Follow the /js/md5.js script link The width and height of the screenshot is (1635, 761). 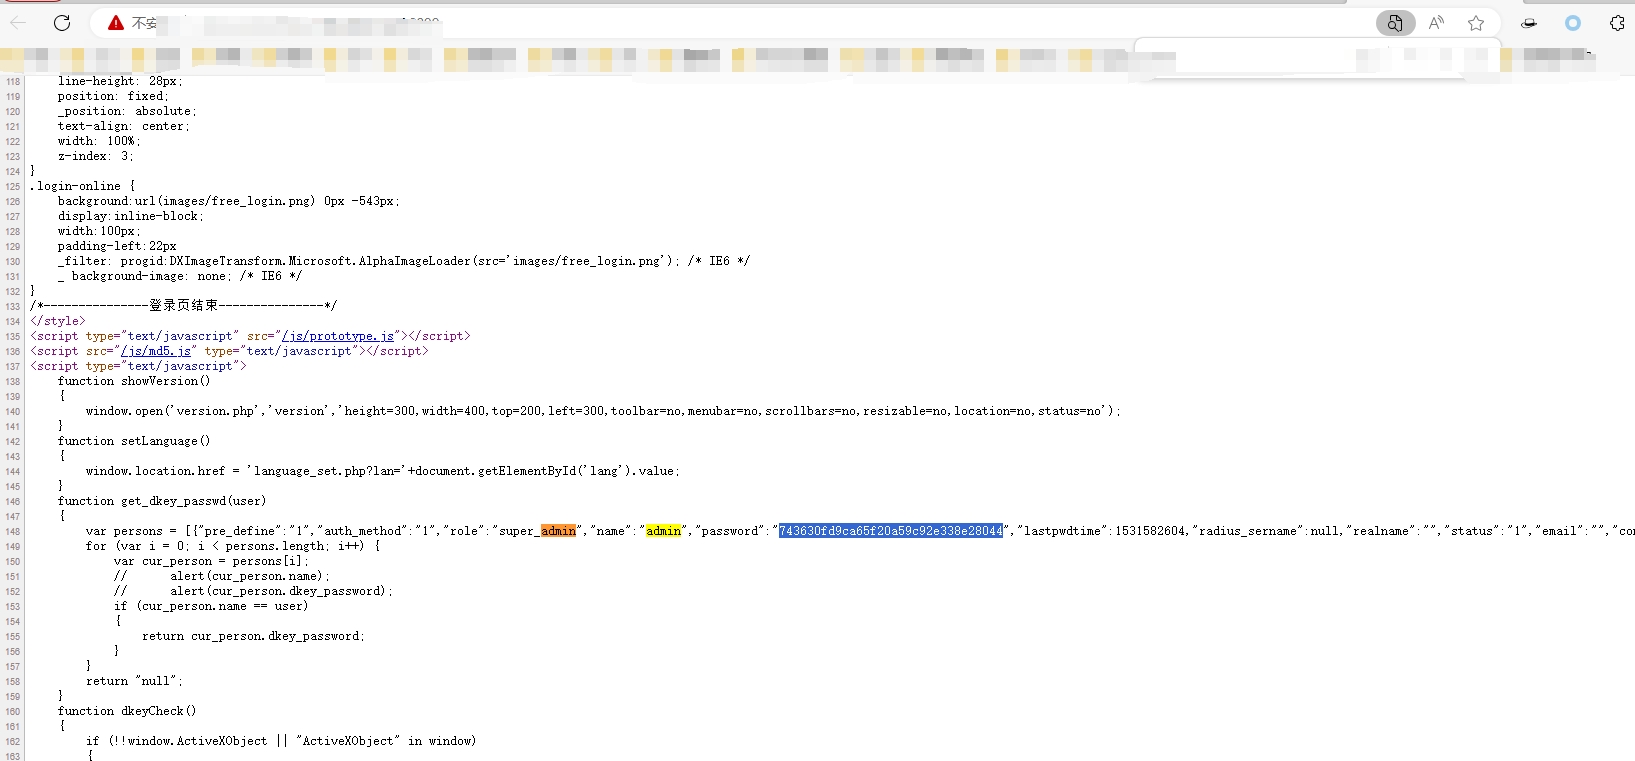pos(156,351)
